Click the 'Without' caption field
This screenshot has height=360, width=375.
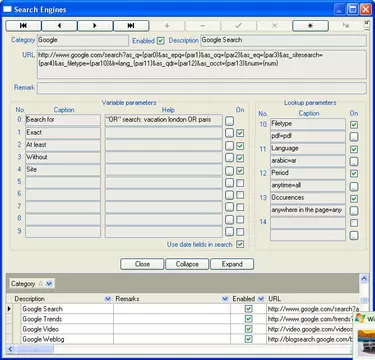tap(63, 157)
